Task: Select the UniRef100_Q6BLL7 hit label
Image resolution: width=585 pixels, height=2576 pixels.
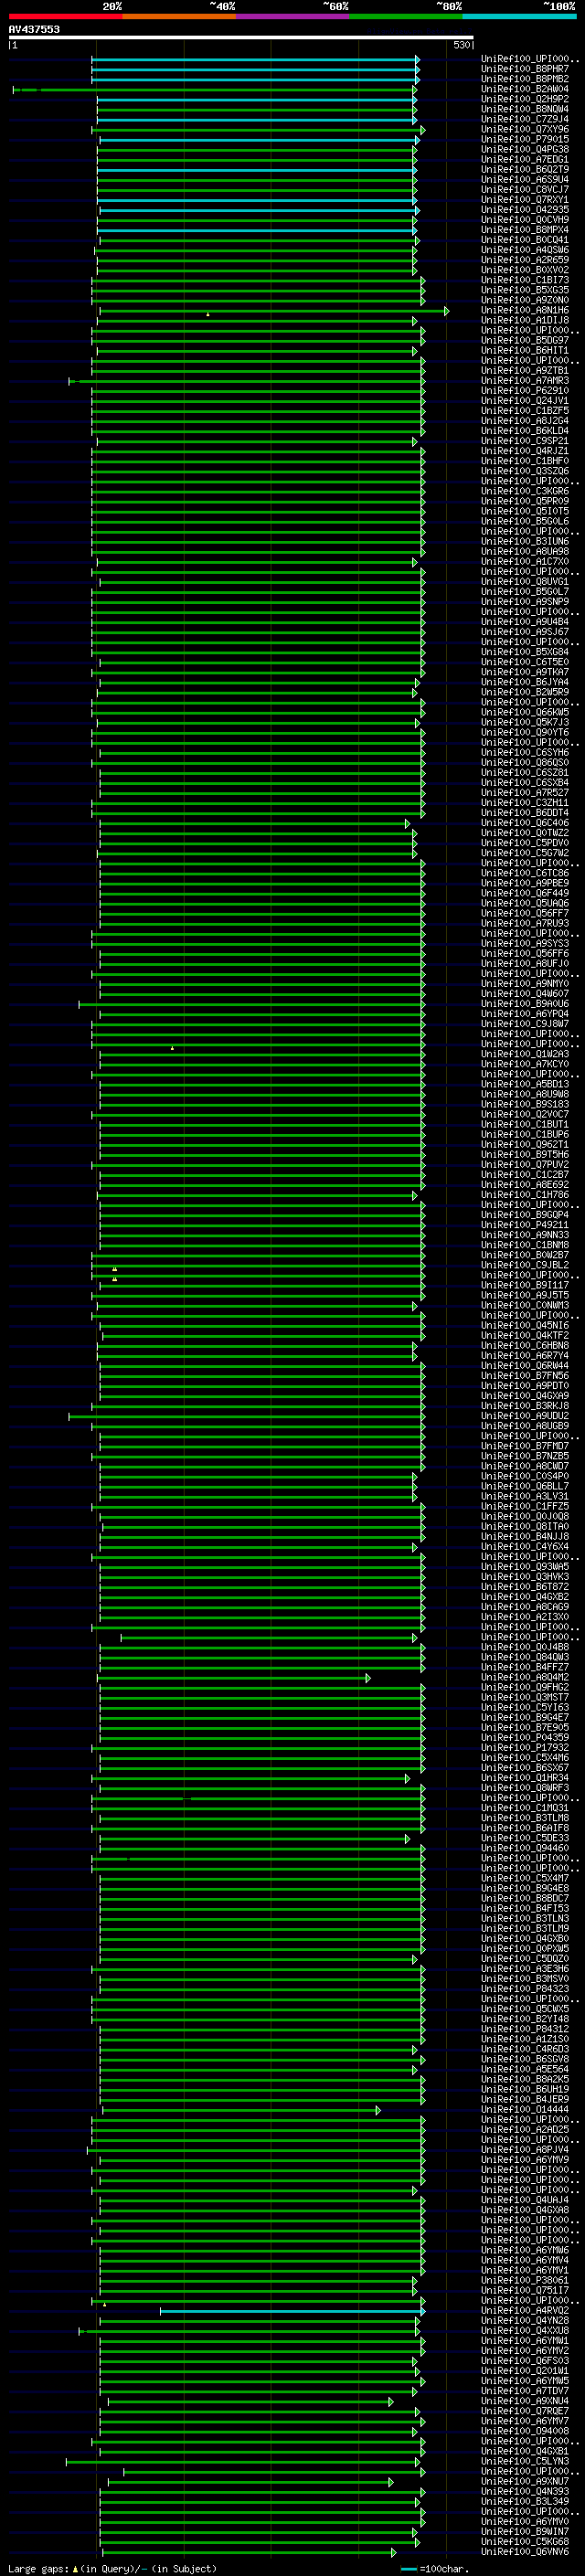Action: [x=525, y=1486]
